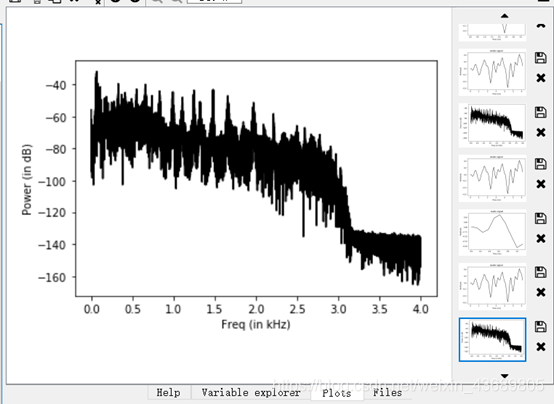The width and height of the screenshot is (554, 404).
Task: Select waveform thumbnail above the unselected spectrum thumbnail
Action: (493, 72)
